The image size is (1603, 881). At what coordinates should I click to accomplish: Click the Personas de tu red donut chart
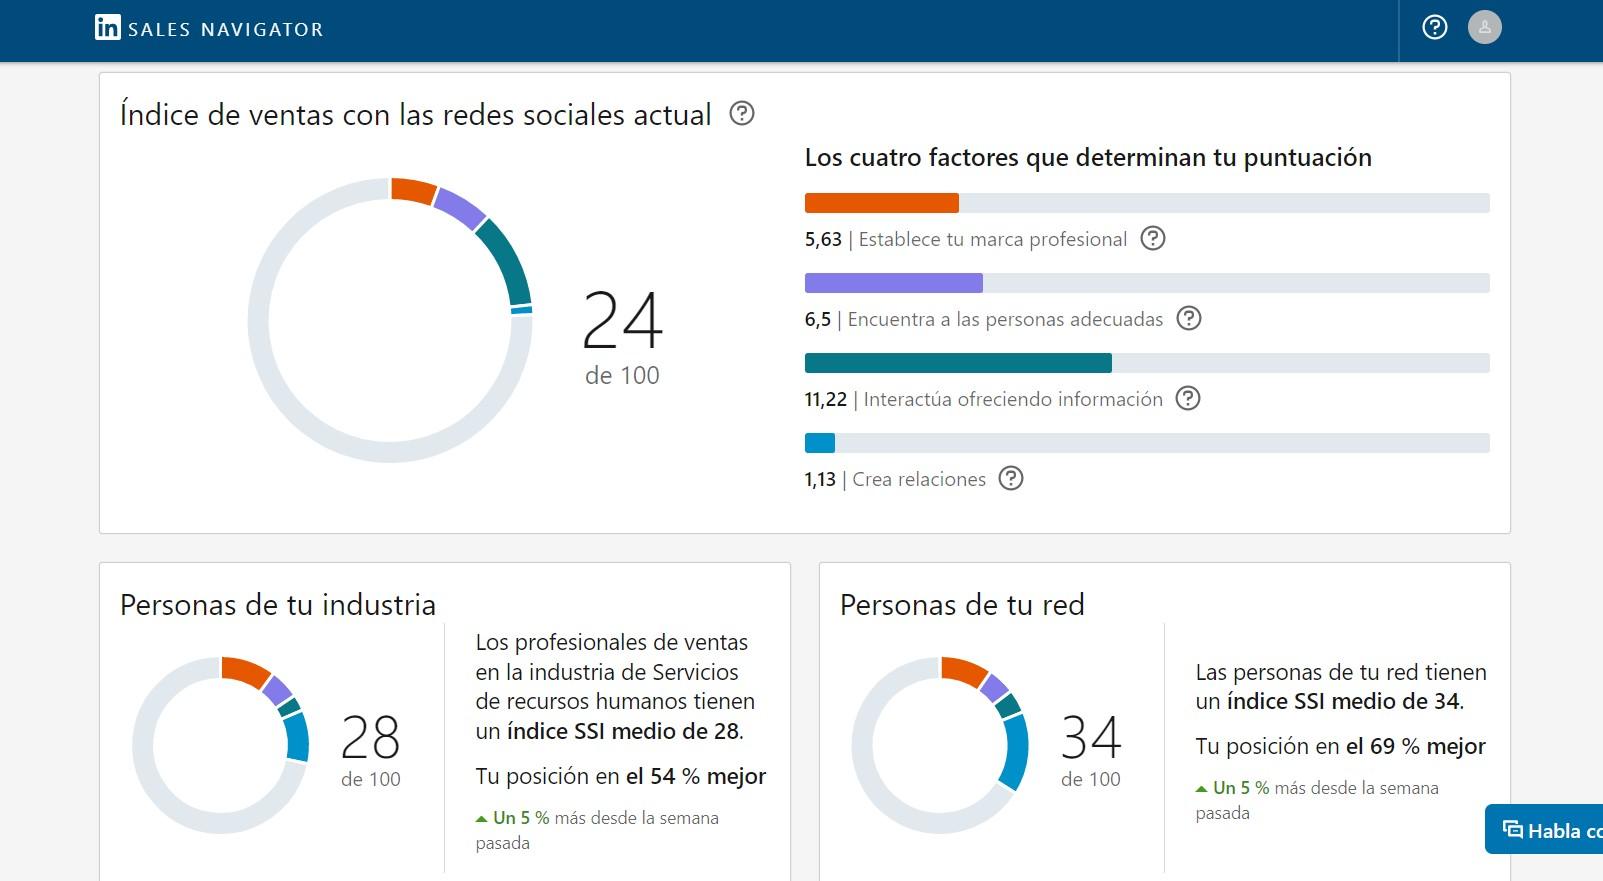click(940, 745)
